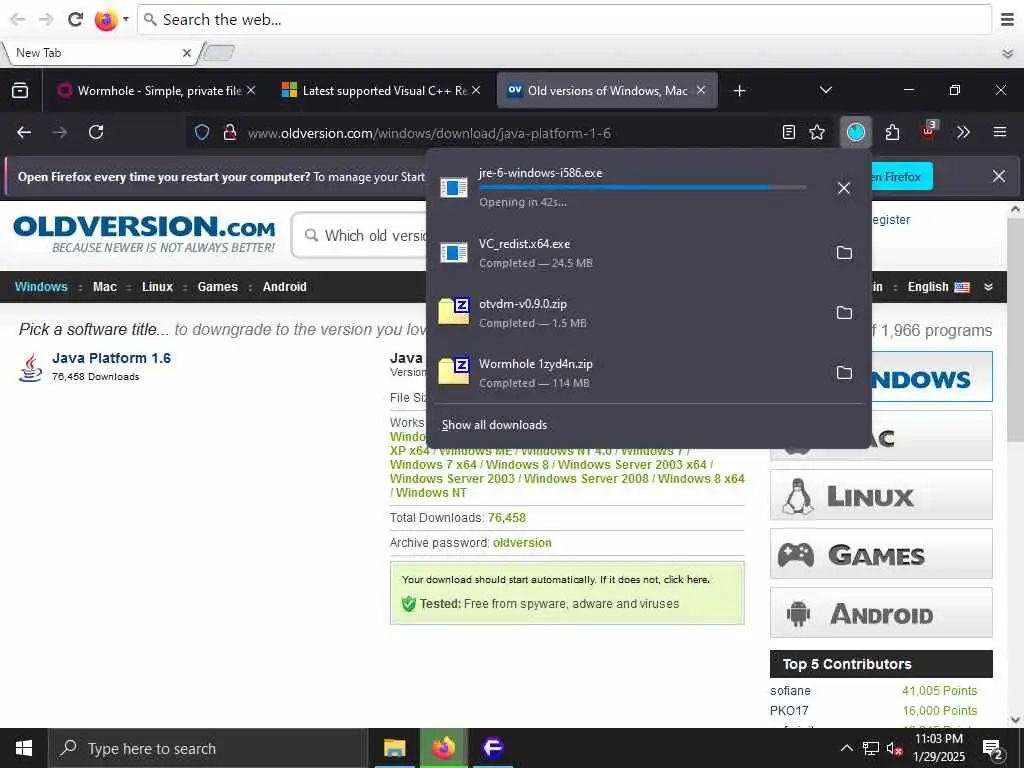Viewport: 1024px width, 768px height.
Task: Click Show all downloads
Action: point(494,425)
